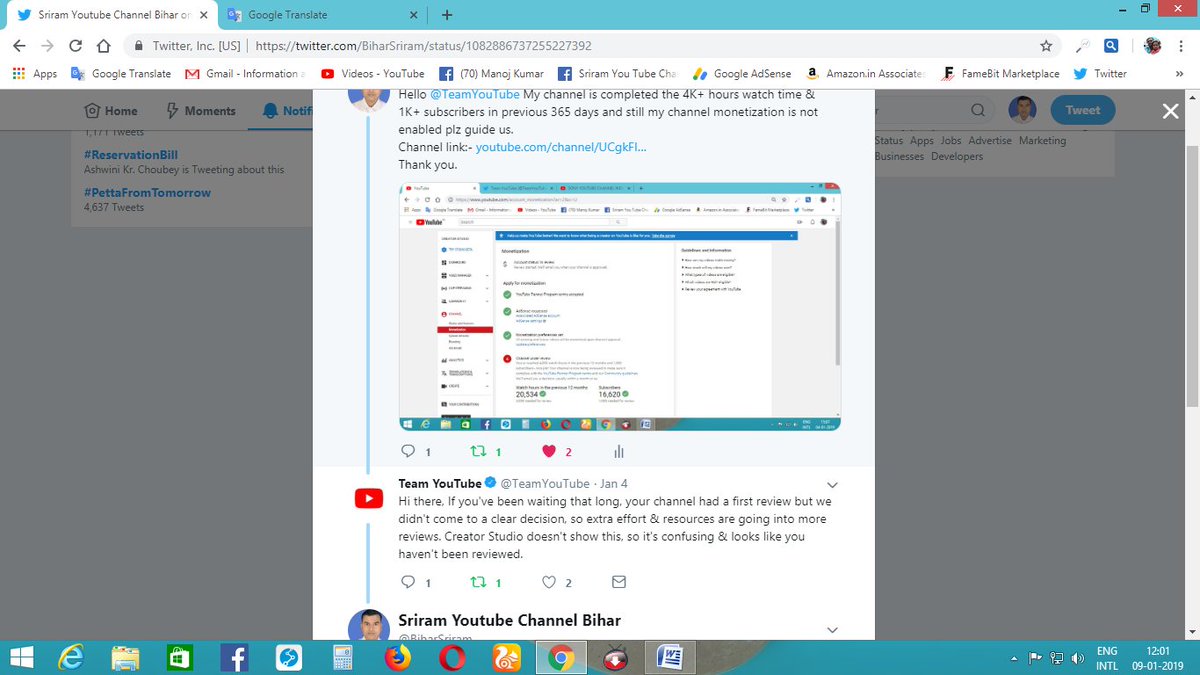Viewport: 1200px width, 675px height.
Task: Close the tweet overlay with the X
Action: click(x=1171, y=111)
